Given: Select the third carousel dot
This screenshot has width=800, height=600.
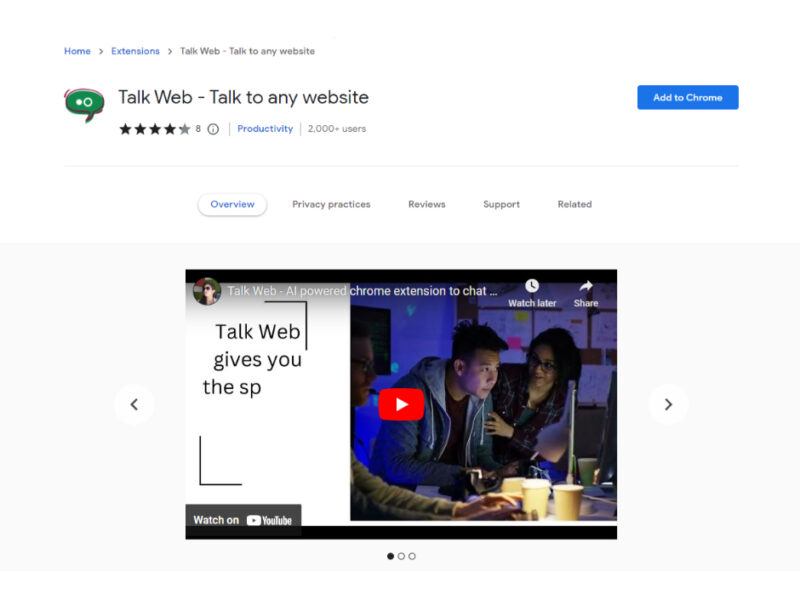Looking at the screenshot, I should (x=412, y=556).
